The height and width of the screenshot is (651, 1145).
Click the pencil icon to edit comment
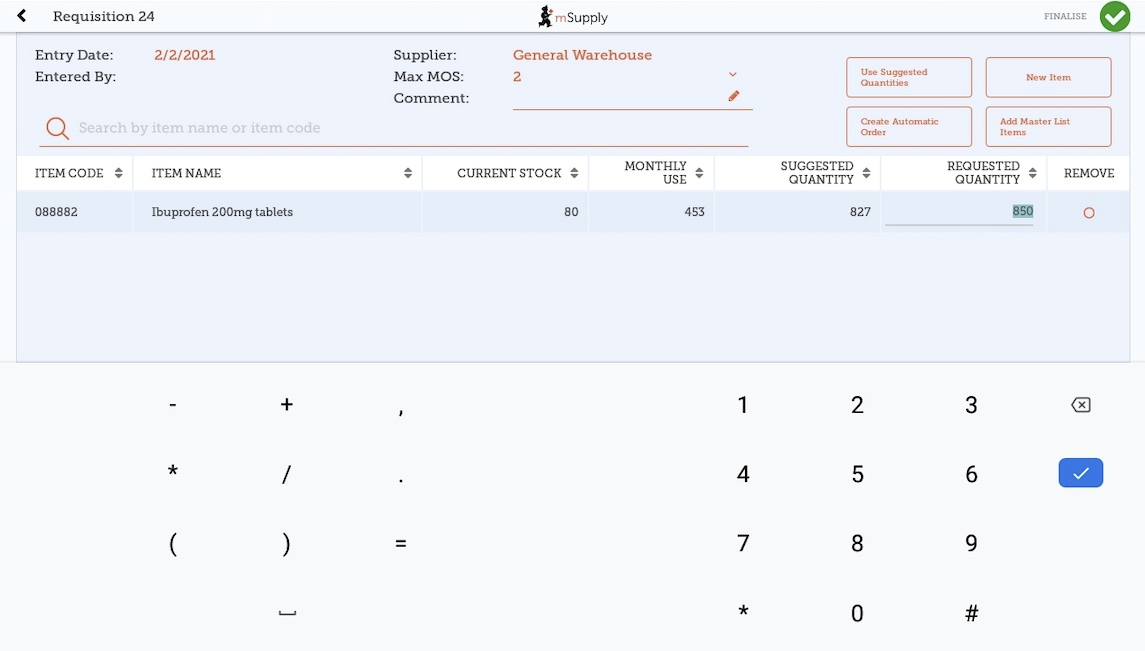point(733,96)
